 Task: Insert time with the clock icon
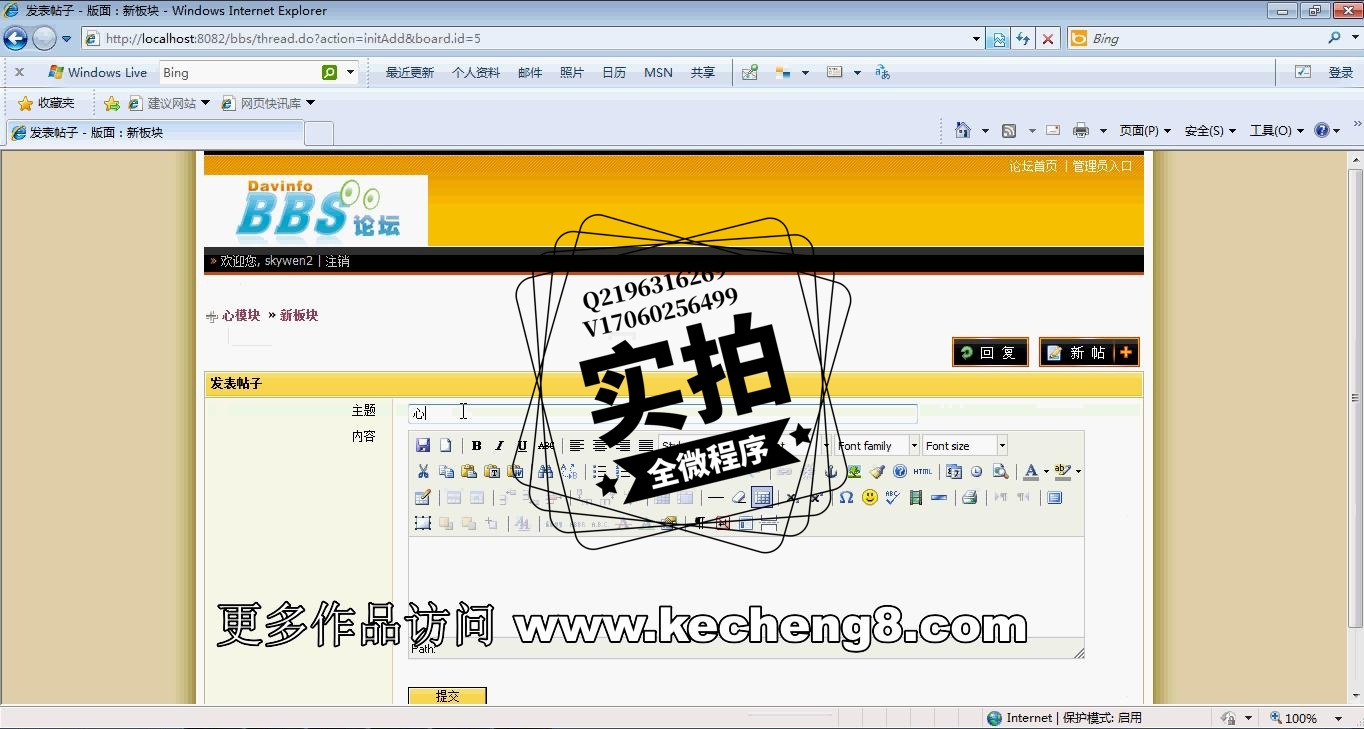tap(977, 472)
